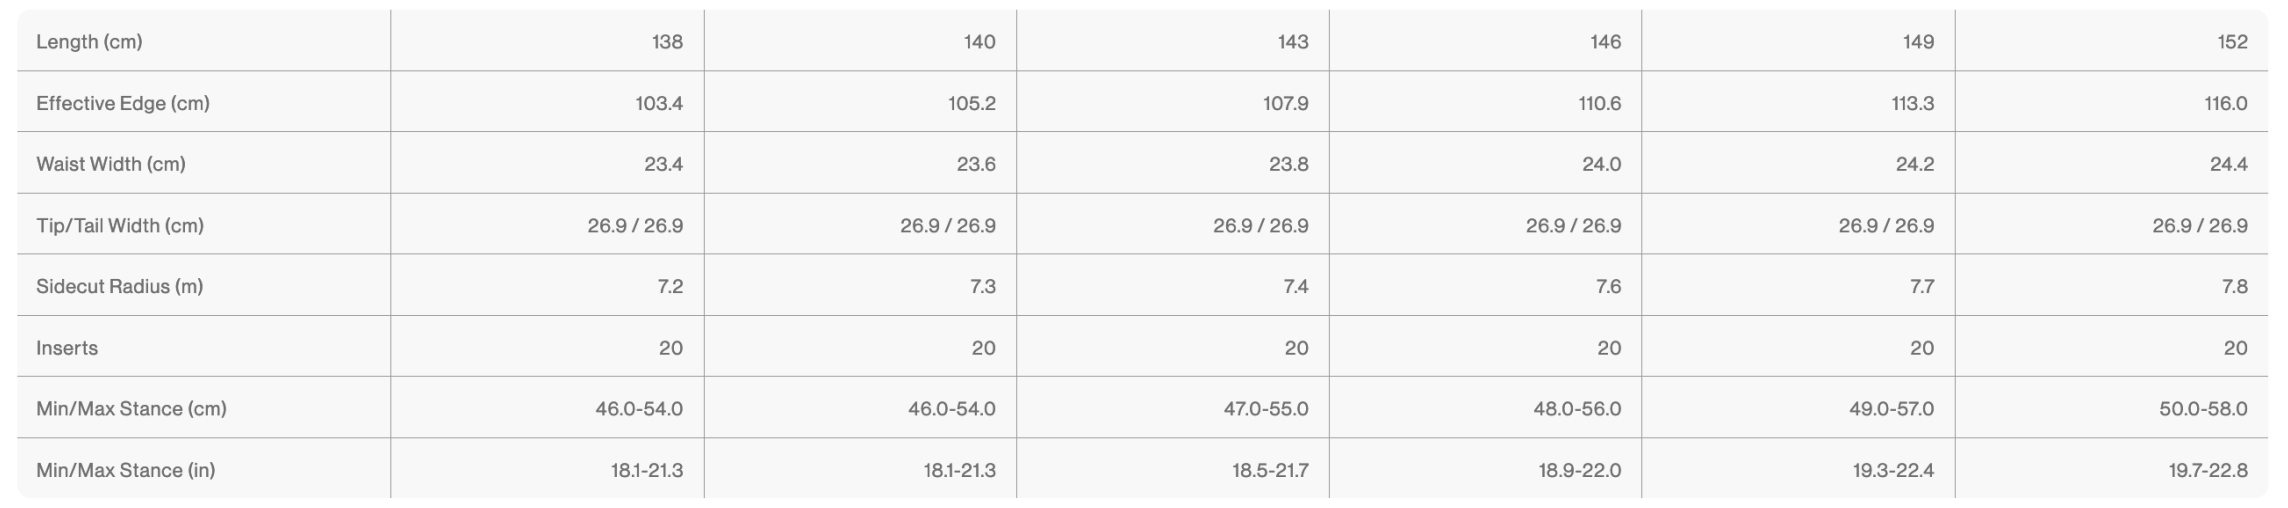Click the Length (cm) row label
Image resolution: width=2288 pixels, height=508 pixels.
pos(89,42)
